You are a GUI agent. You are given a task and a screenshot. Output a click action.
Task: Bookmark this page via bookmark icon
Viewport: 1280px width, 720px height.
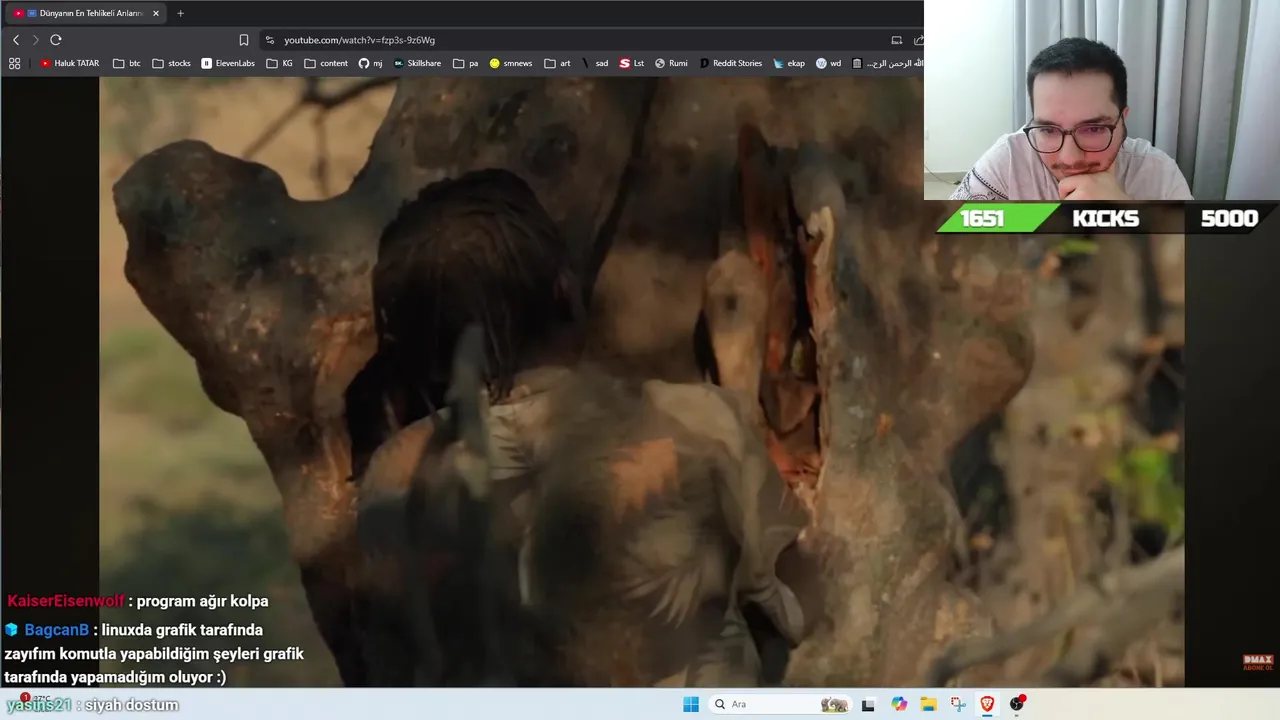[x=243, y=40]
